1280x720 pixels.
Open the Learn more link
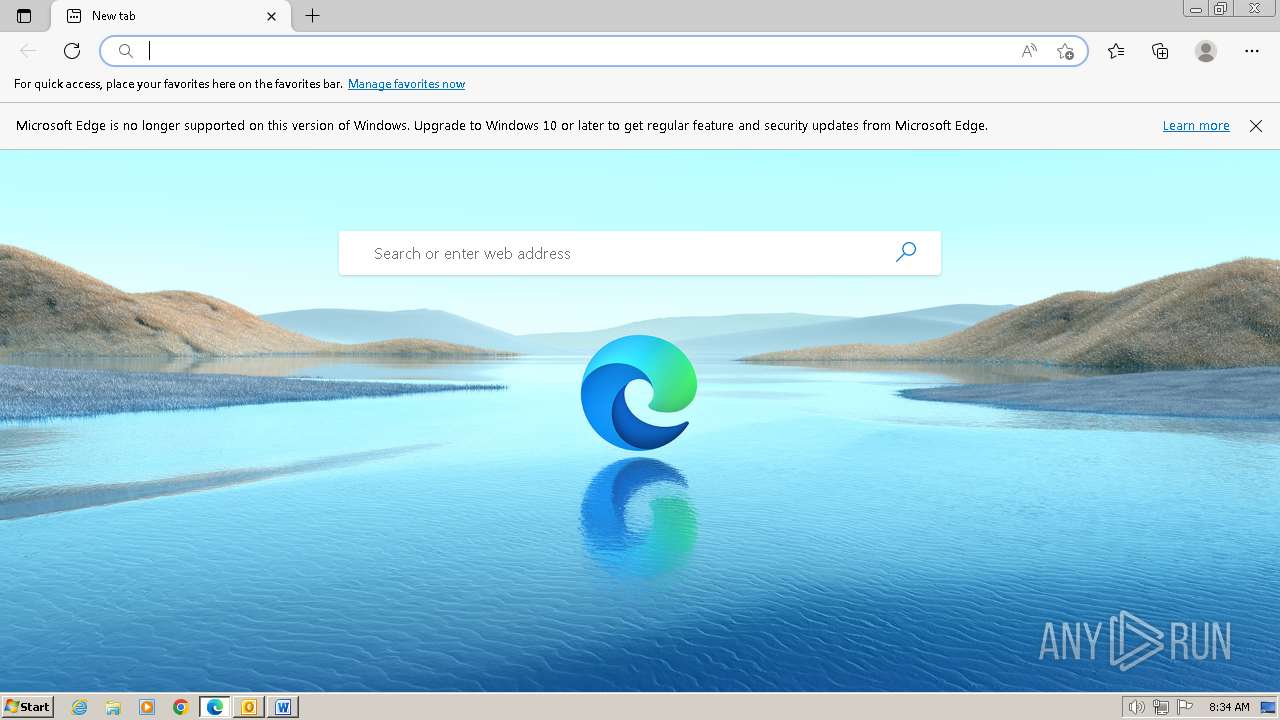coord(1196,126)
